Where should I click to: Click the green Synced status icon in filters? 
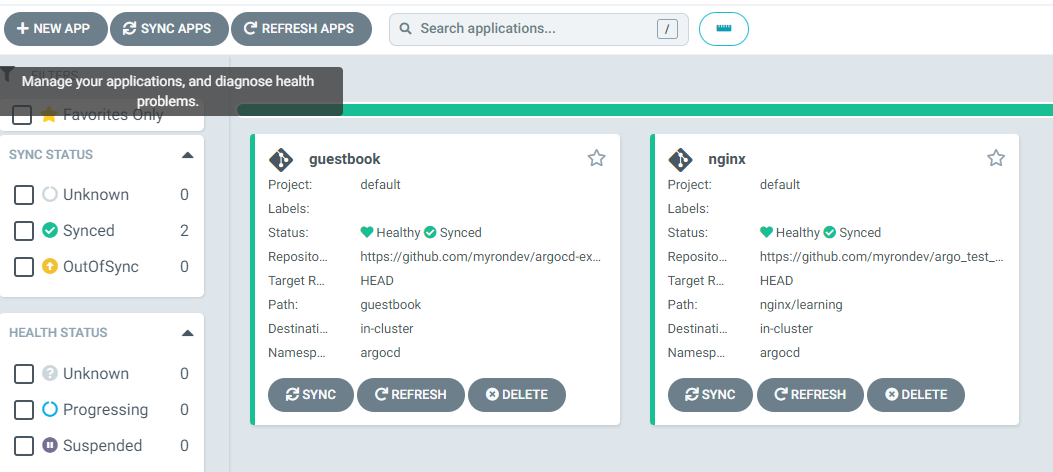[50, 230]
